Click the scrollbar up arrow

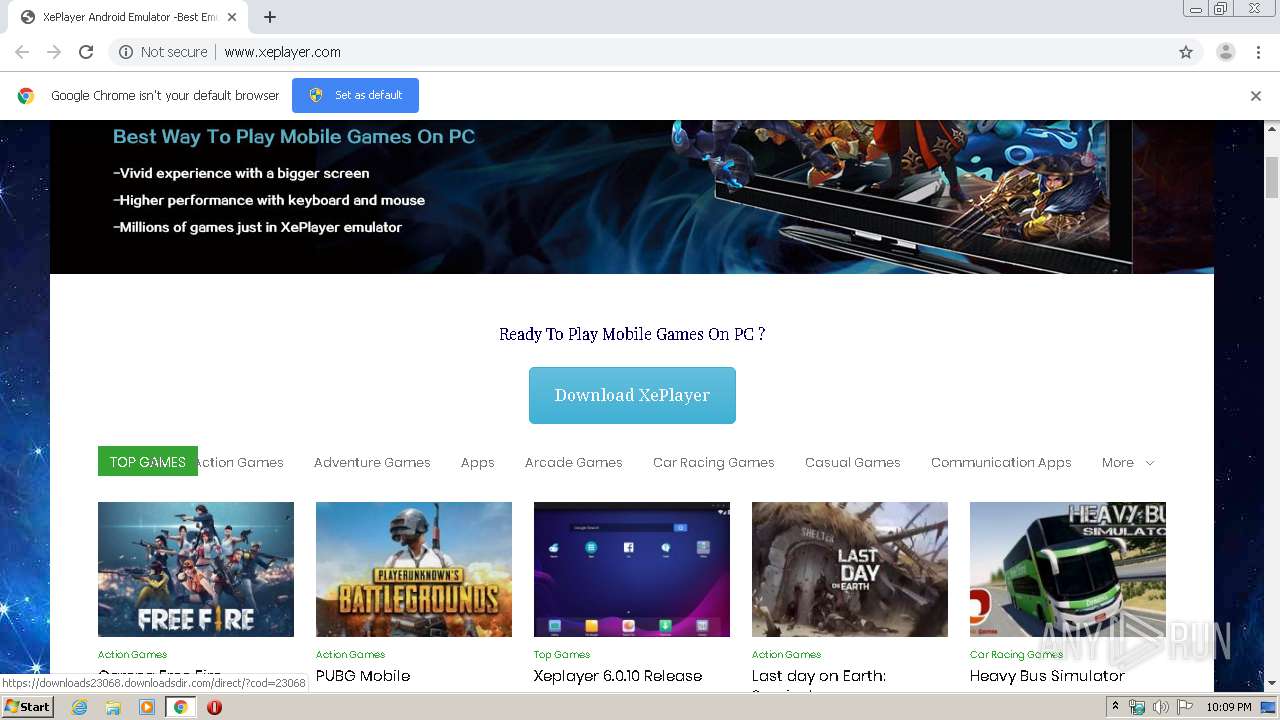pos(1272,129)
